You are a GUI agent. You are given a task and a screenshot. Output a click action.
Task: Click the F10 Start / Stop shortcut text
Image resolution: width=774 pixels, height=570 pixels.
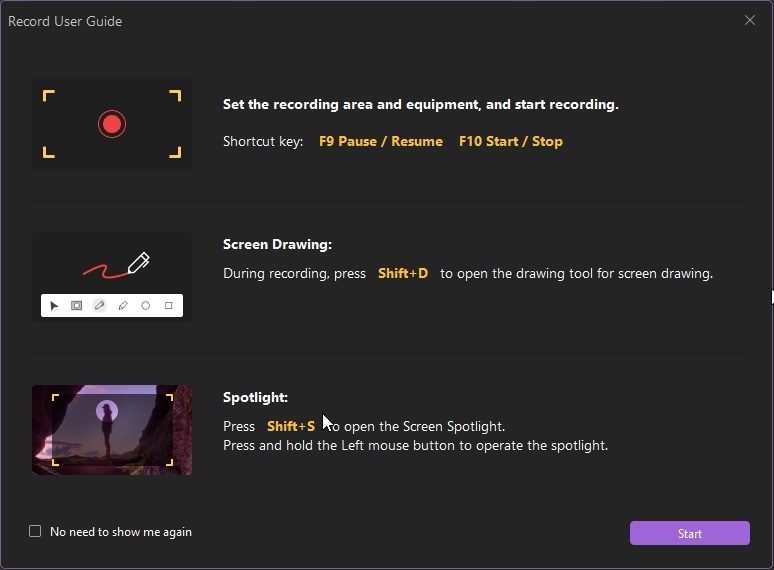pyautogui.click(x=511, y=142)
